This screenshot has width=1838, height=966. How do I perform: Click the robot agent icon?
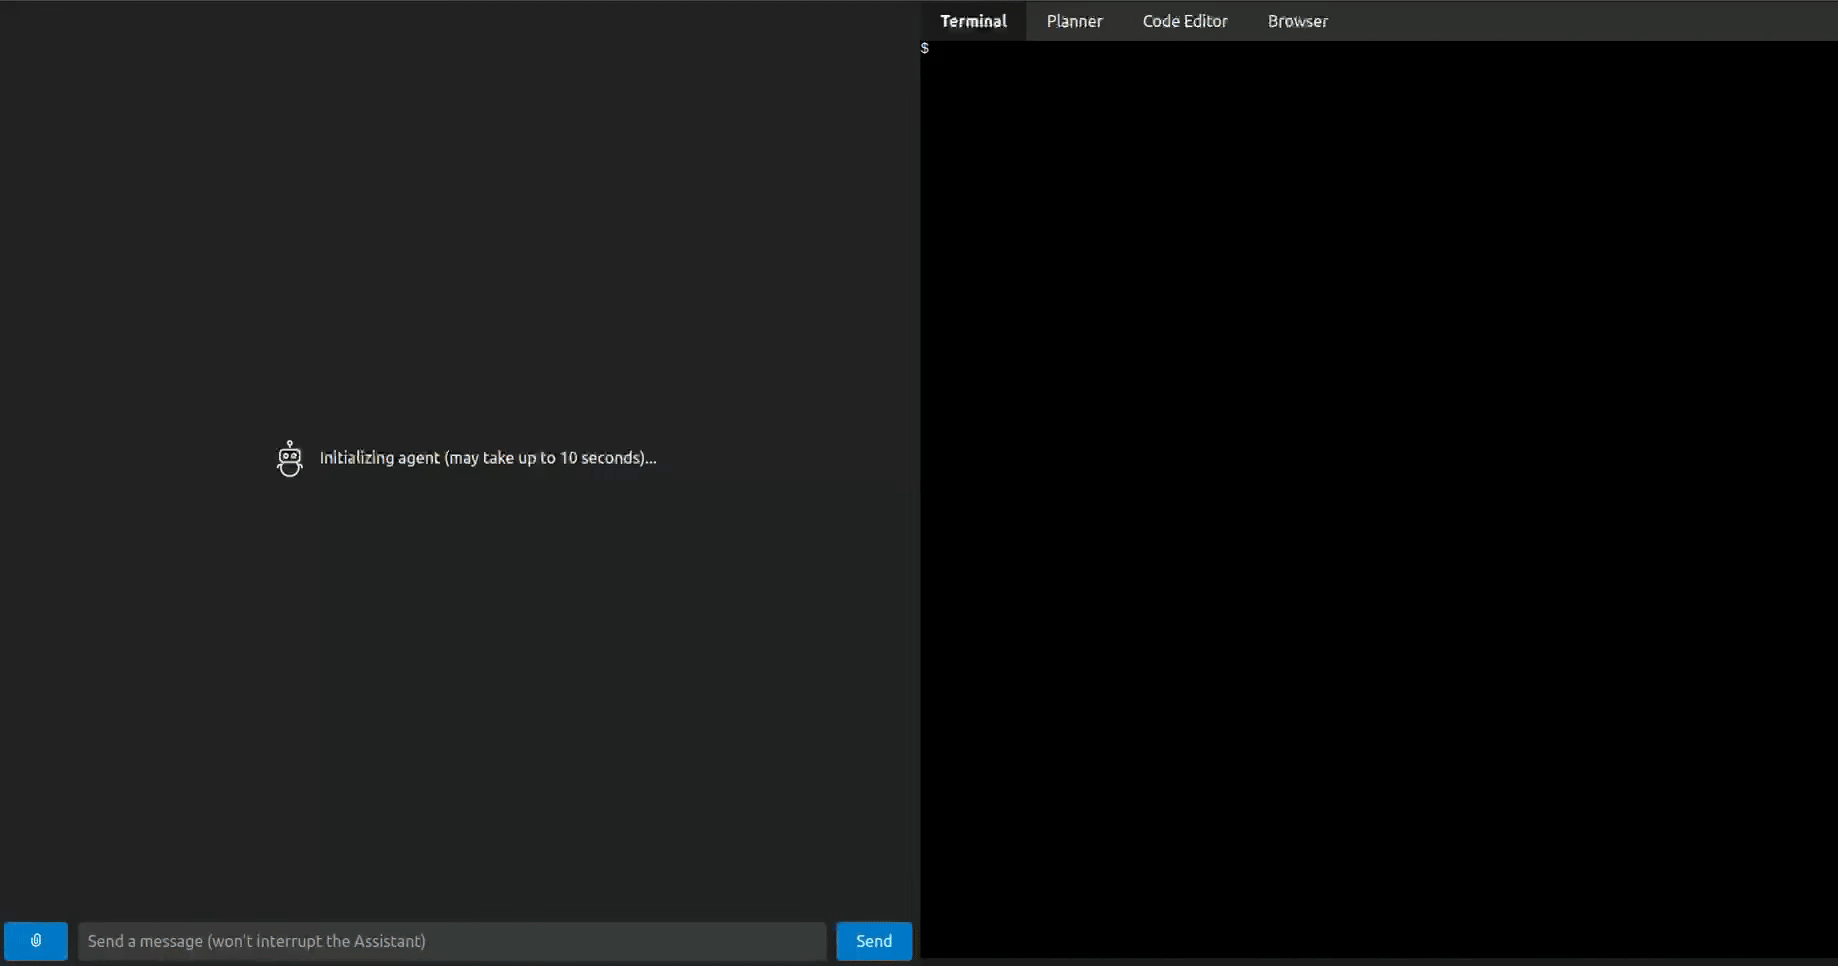click(289, 459)
